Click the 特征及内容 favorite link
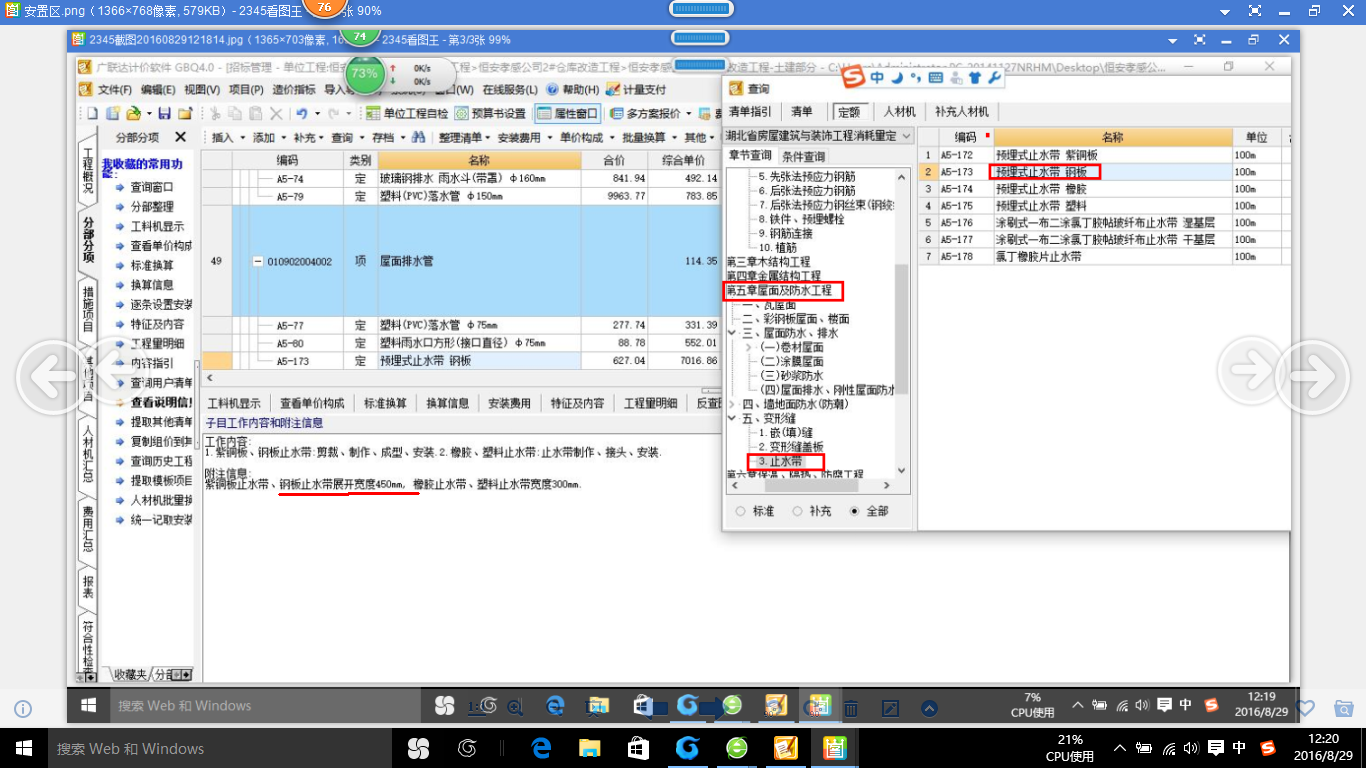The height and width of the screenshot is (768, 1366). pos(158,324)
